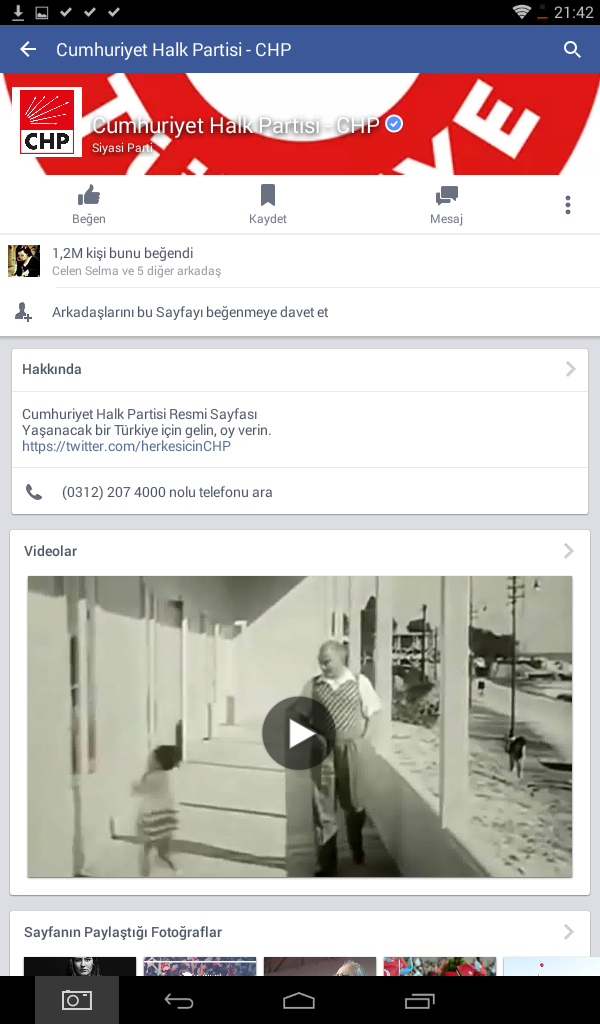Expand the Videolar section chevron

[569, 551]
